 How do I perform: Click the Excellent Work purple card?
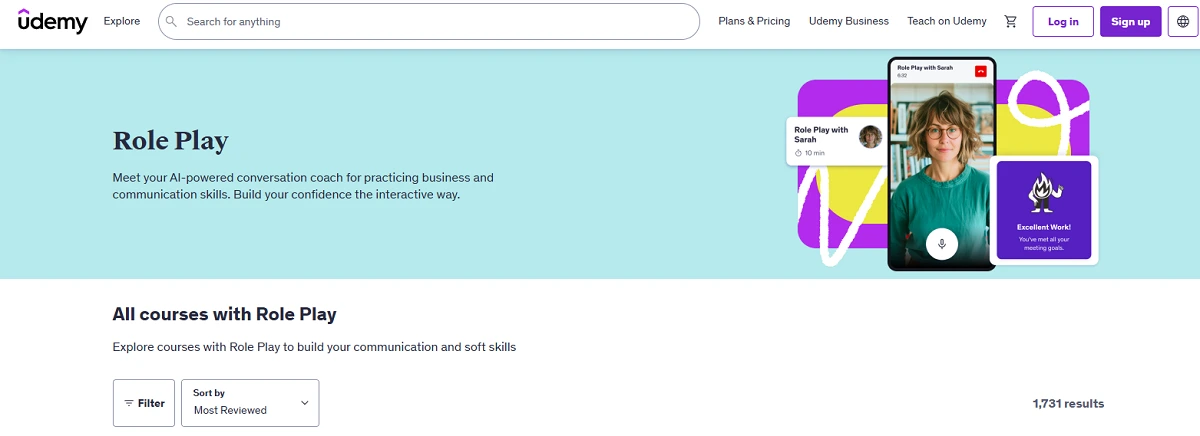pyautogui.click(x=1044, y=210)
